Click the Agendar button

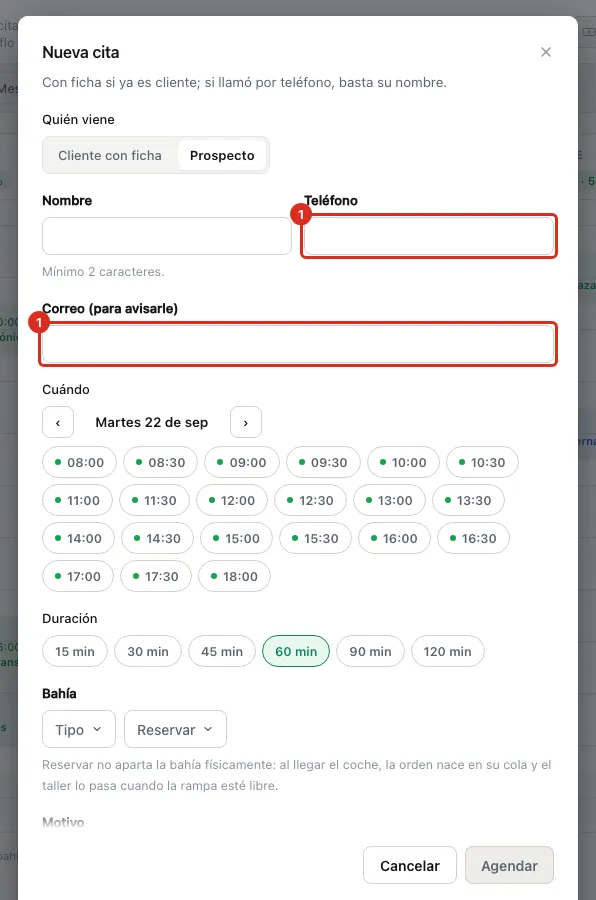(x=509, y=865)
